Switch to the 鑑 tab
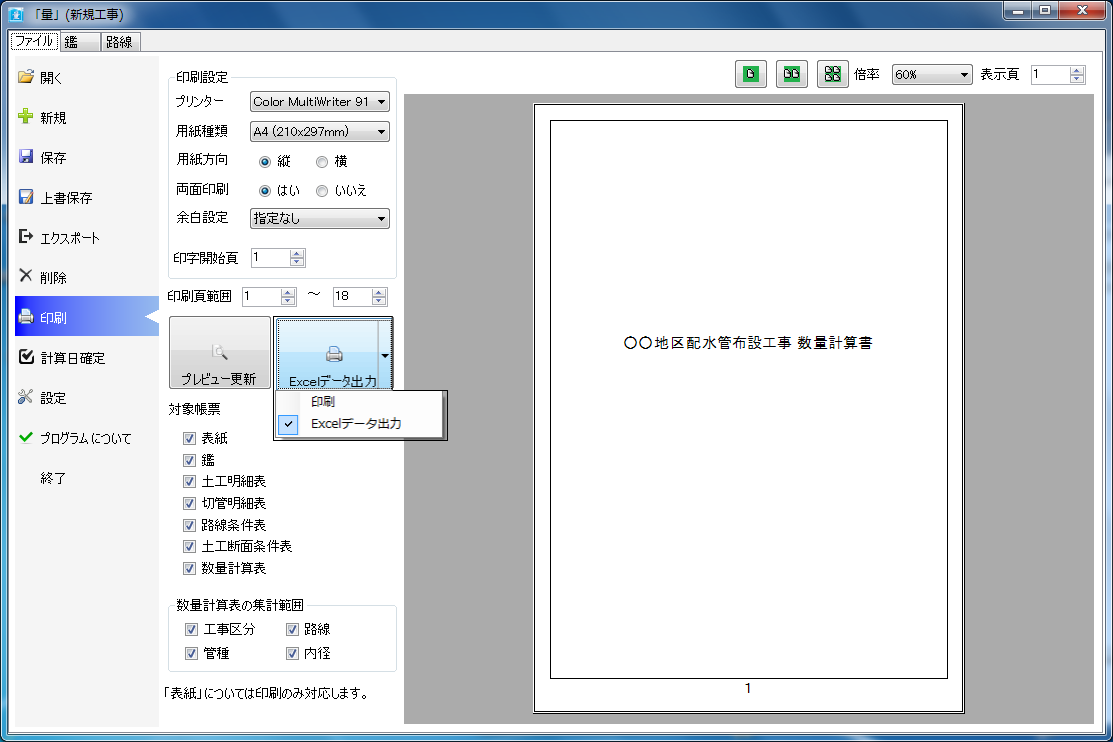 tap(80, 42)
